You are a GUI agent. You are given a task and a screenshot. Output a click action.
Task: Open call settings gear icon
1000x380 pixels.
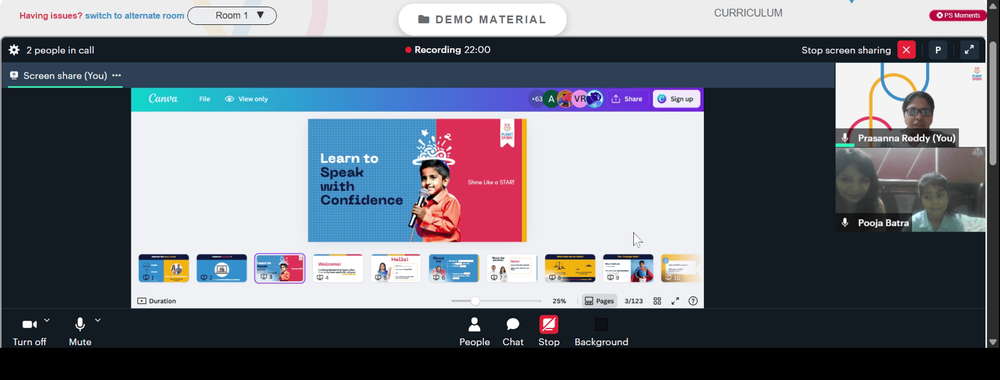coord(14,50)
